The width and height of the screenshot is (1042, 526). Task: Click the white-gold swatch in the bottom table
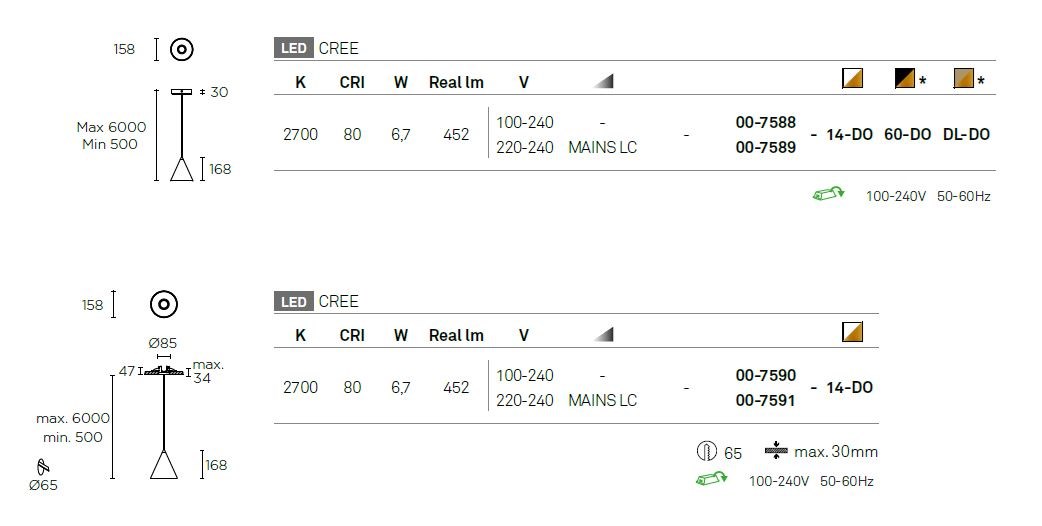(x=852, y=332)
